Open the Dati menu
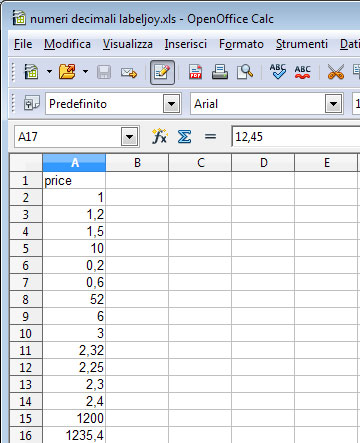 point(349,44)
